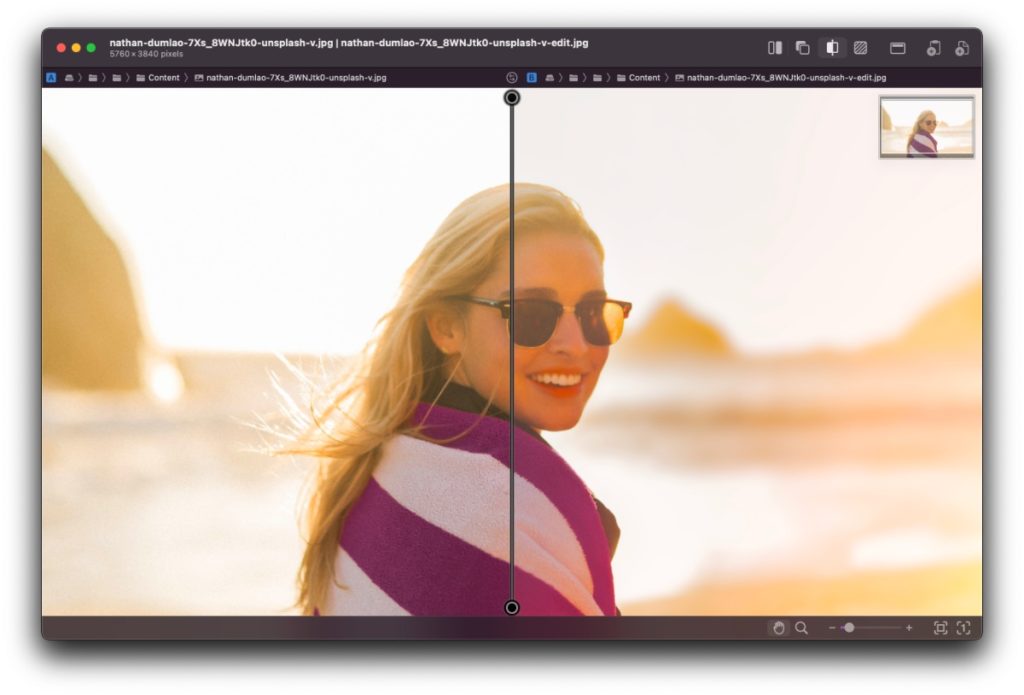Open Content folder in left path bar
The width and height of the screenshot is (1024, 695).
coord(163,77)
